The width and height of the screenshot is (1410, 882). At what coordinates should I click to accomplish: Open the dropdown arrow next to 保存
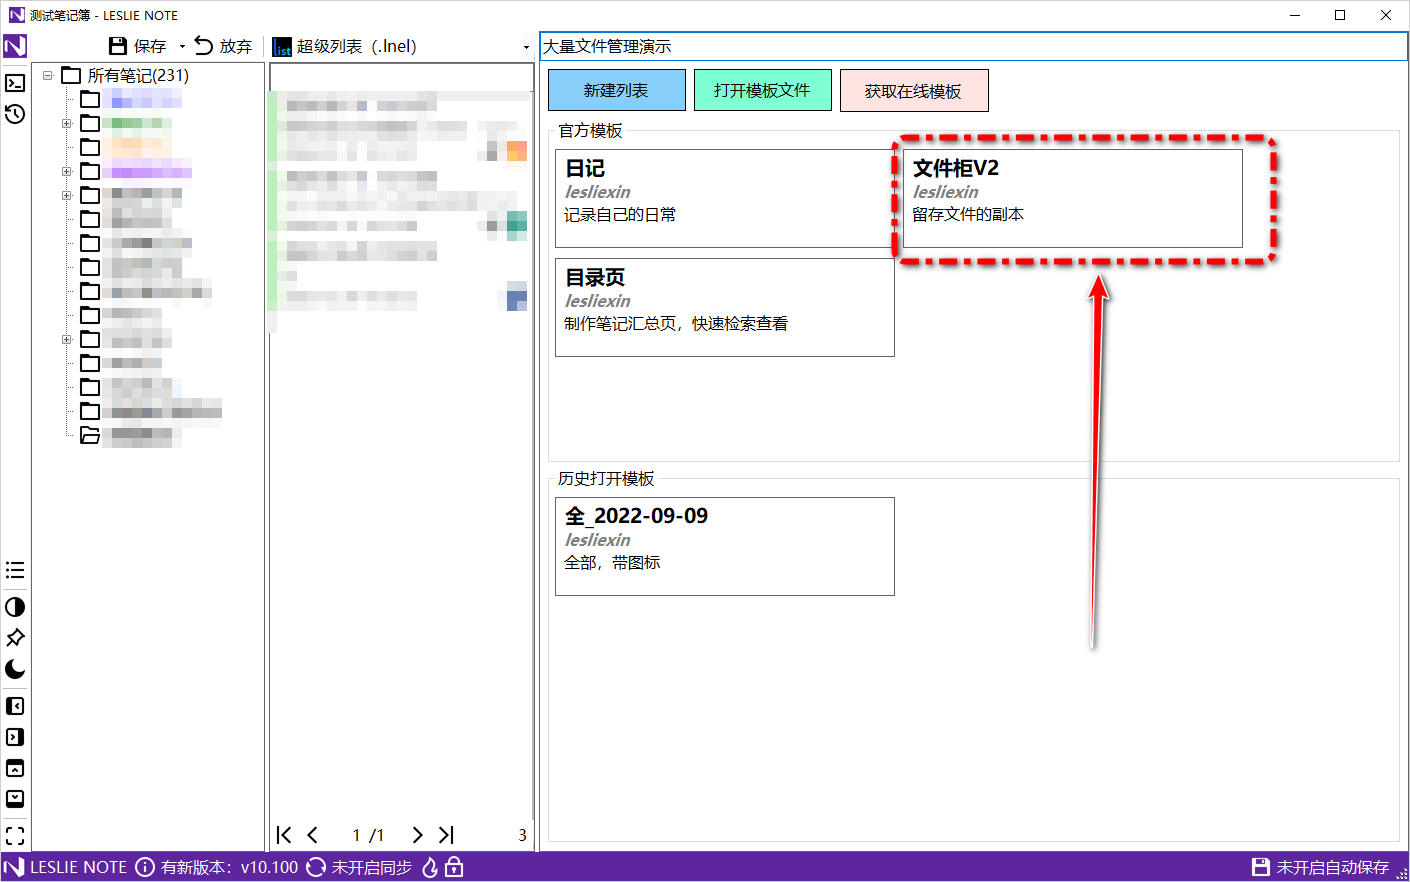[182, 47]
